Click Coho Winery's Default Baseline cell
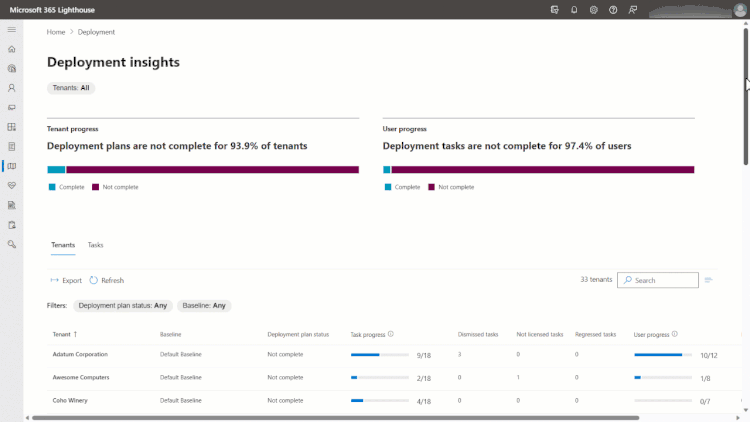This screenshot has width=750, height=422. point(181,400)
